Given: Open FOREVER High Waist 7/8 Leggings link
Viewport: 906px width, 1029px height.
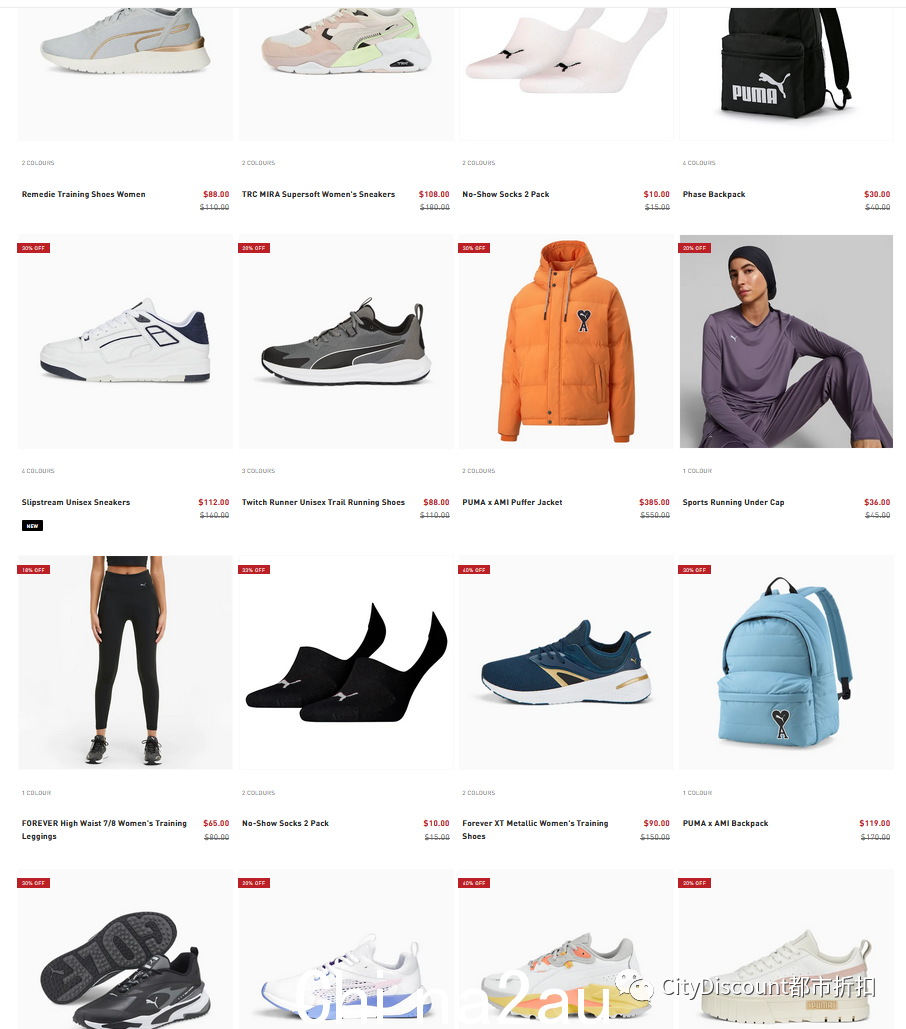Looking at the screenshot, I should (x=104, y=830).
